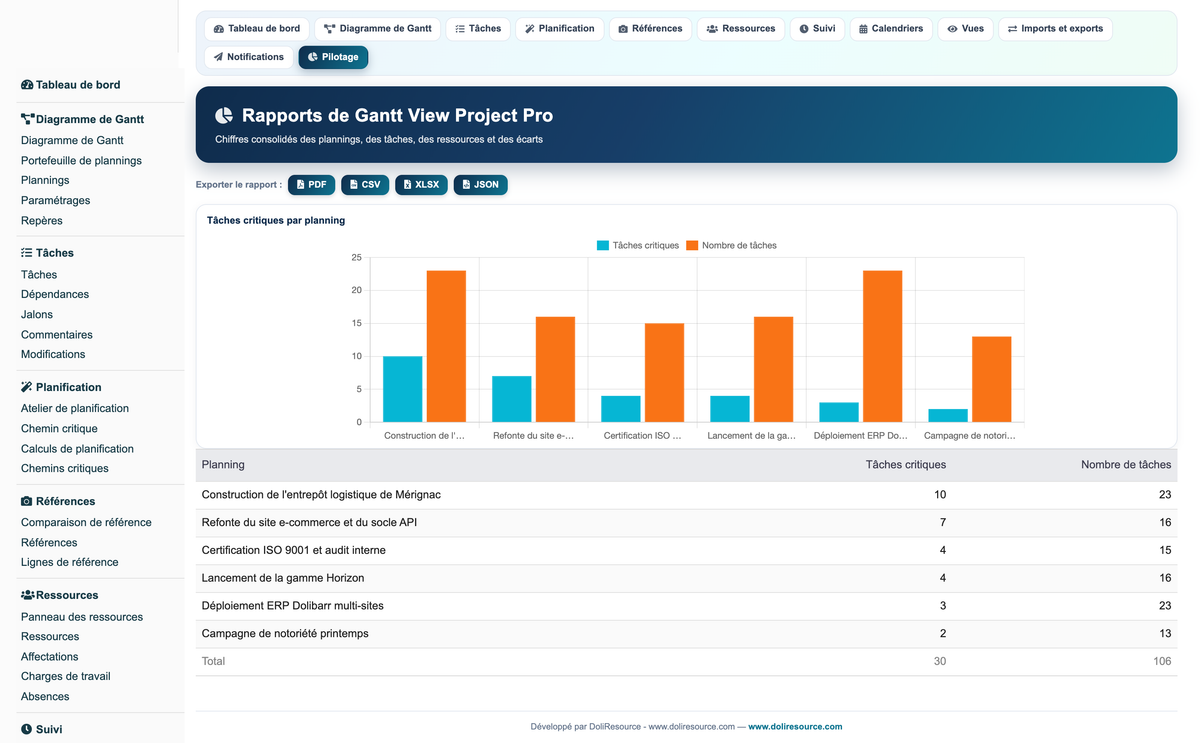This screenshot has width=1200, height=743.
Task: Click the Ressources sidebar section heading
Action: click(x=60, y=595)
